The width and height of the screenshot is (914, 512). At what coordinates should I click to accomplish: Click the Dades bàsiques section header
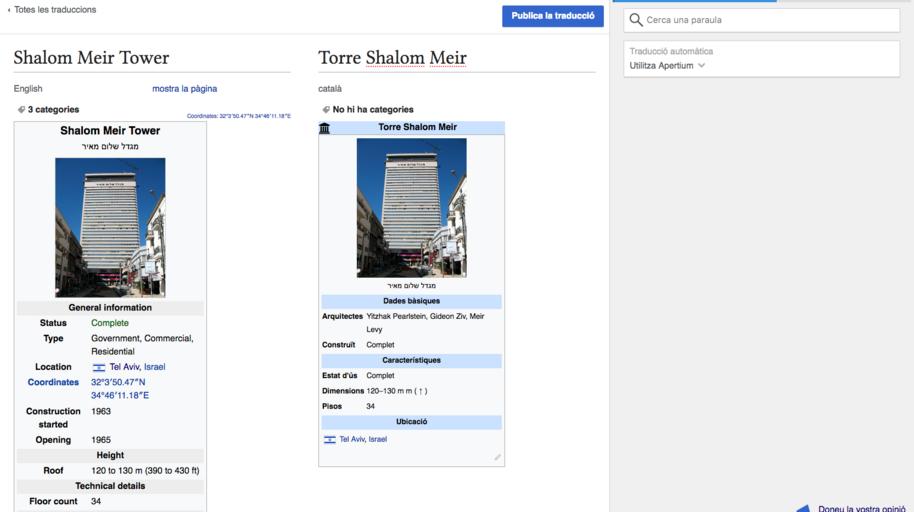(x=412, y=301)
